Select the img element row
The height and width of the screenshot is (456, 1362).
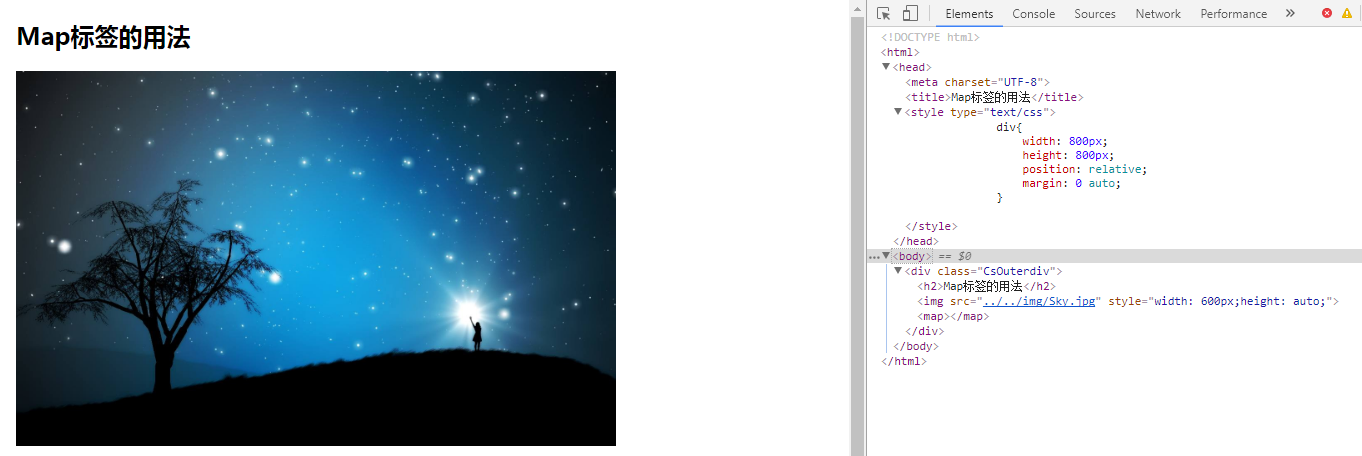pos(1128,301)
